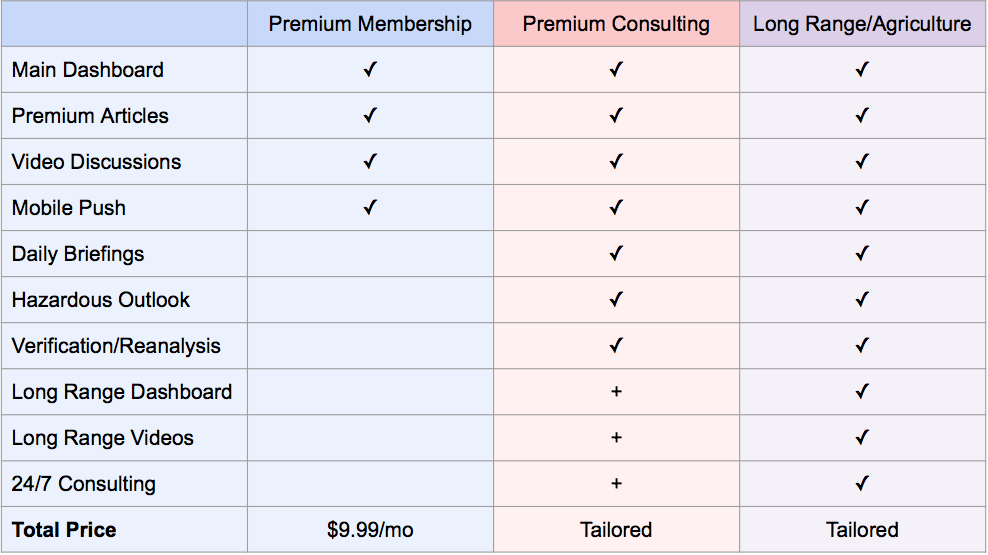Screen dimensions: 988x555
Task: Click Hazardous Outlook checkmark under Long Range/Agriculture
Action: click(863, 299)
